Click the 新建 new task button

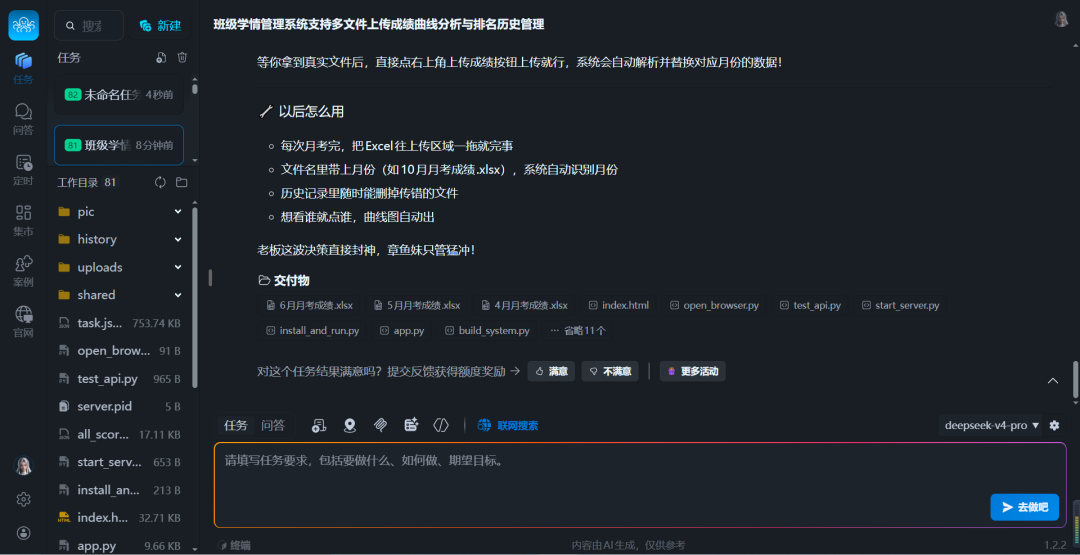click(x=160, y=25)
